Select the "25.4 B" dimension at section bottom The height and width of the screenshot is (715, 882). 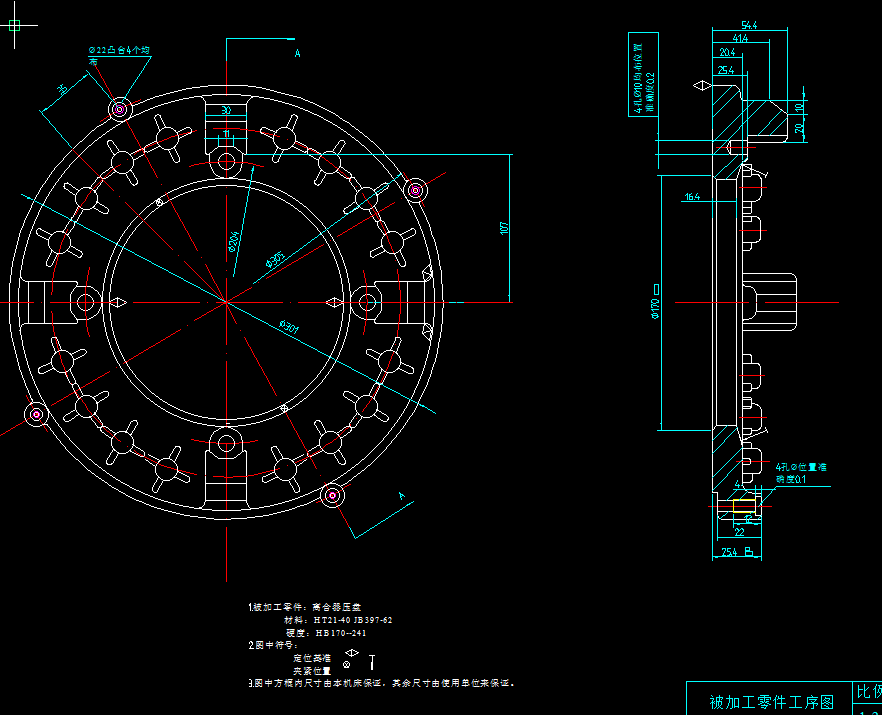point(737,552)
